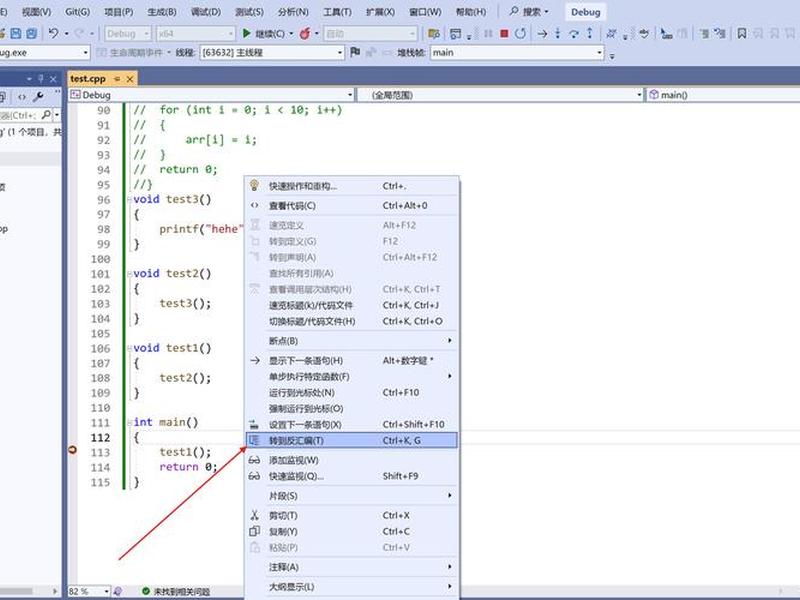Close the test.cpp tab with its X
The height and width of the screenshot is (600, 800).
[130, 79]
